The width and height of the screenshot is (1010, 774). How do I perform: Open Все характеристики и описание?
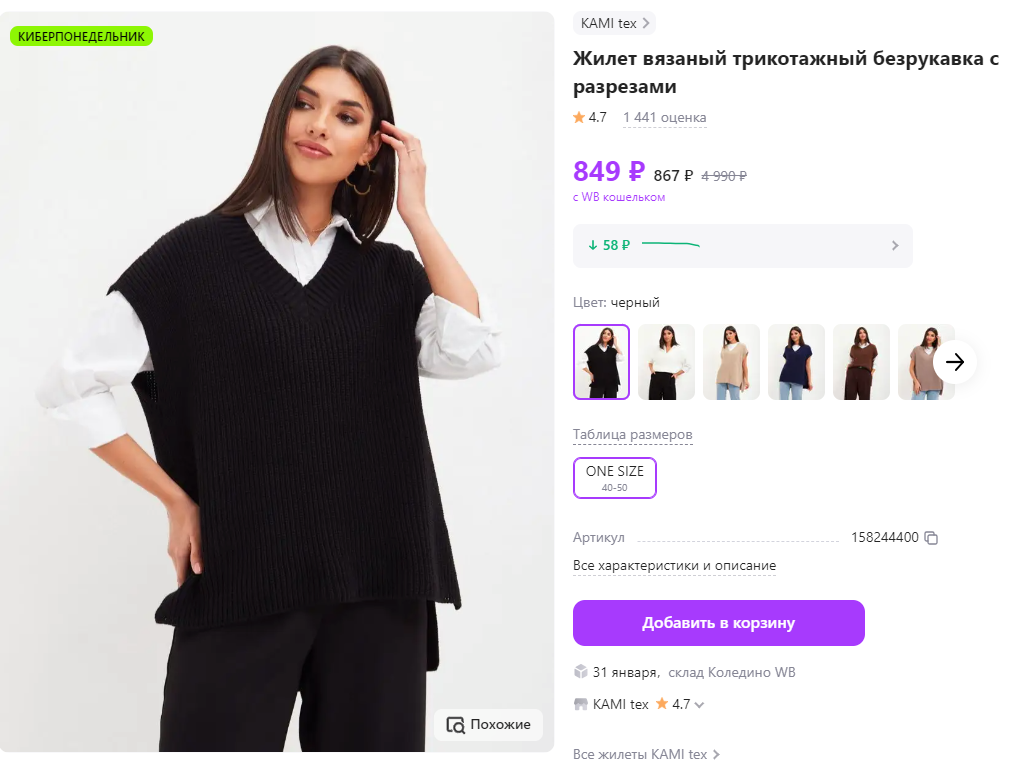coord(673,565)
